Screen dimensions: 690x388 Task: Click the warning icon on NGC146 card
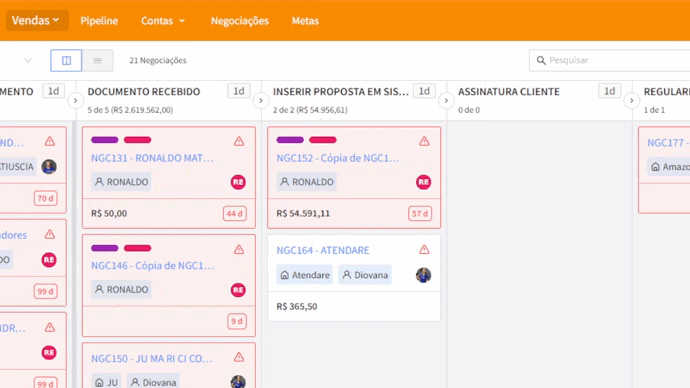pyautogui.click(x=239, y=249)
